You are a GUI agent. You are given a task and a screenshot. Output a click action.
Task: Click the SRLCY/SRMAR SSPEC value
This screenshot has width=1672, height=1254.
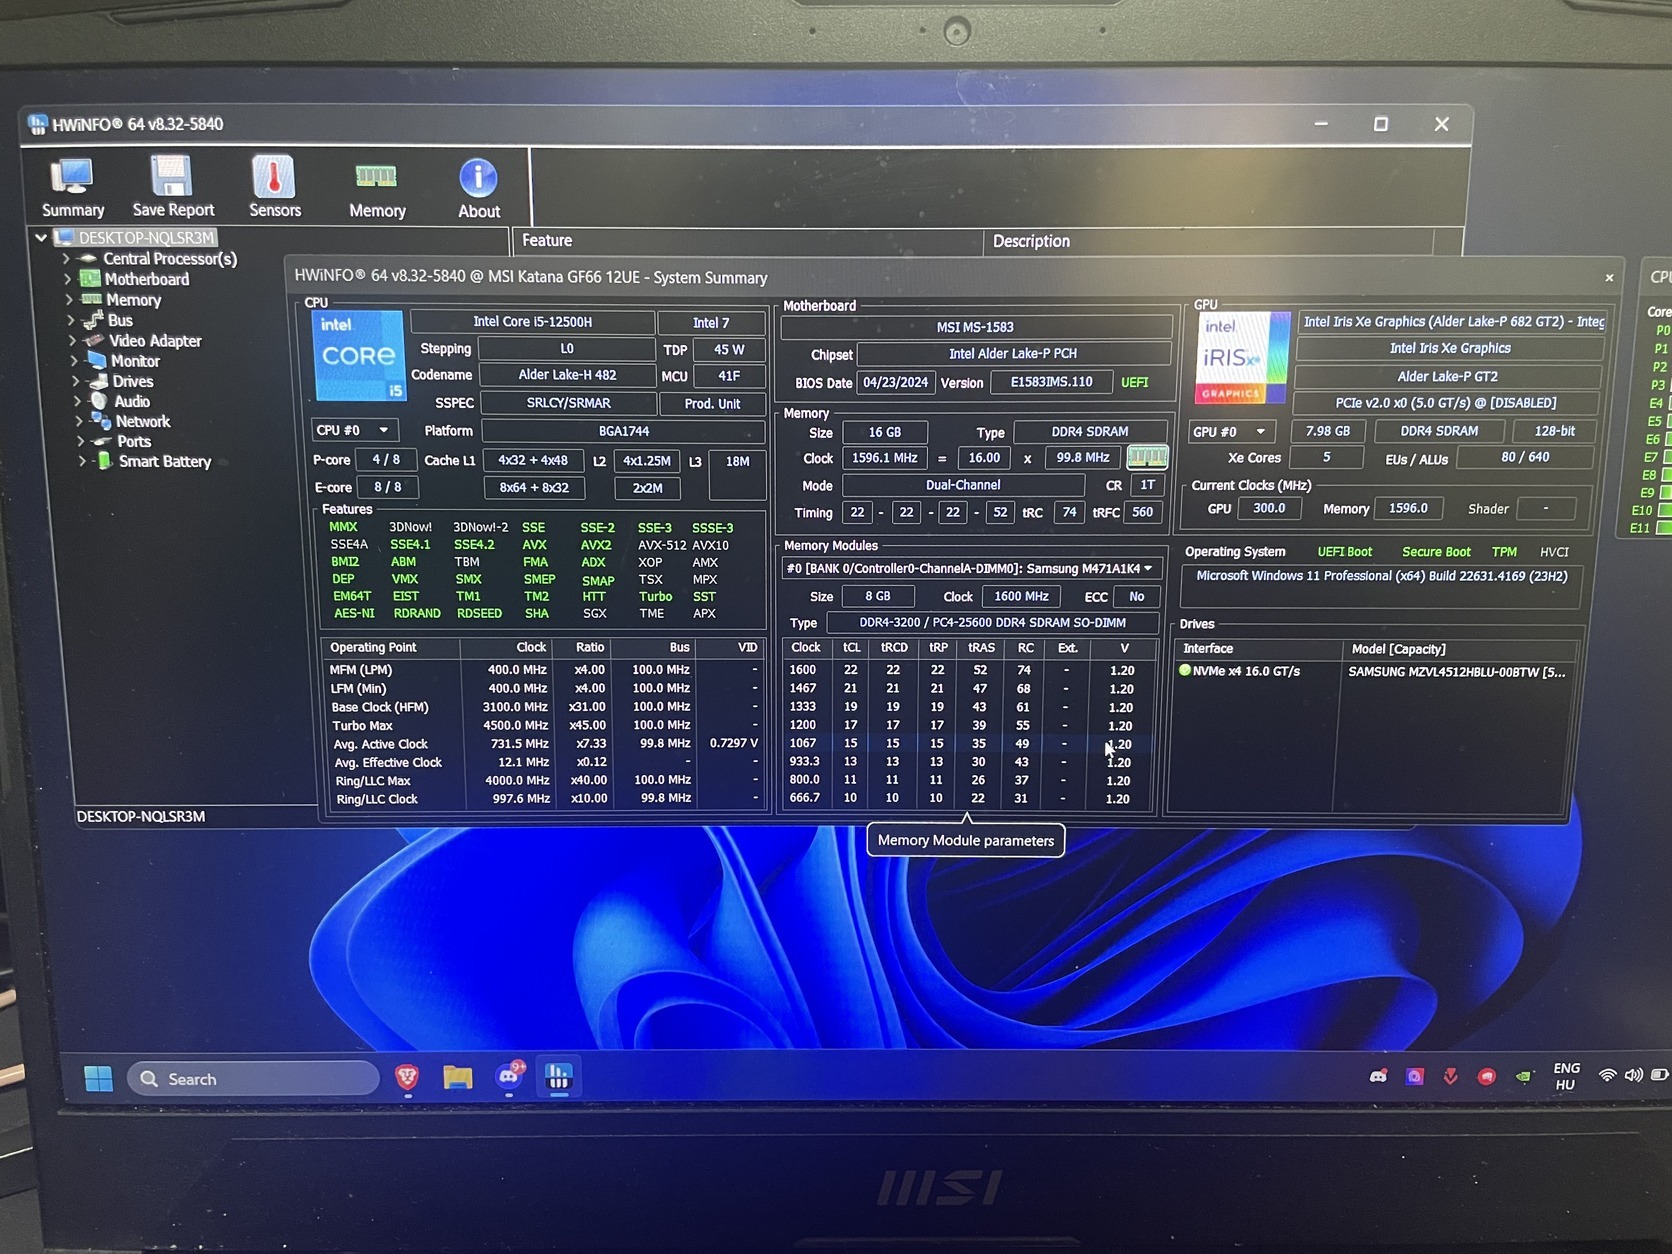568,403
